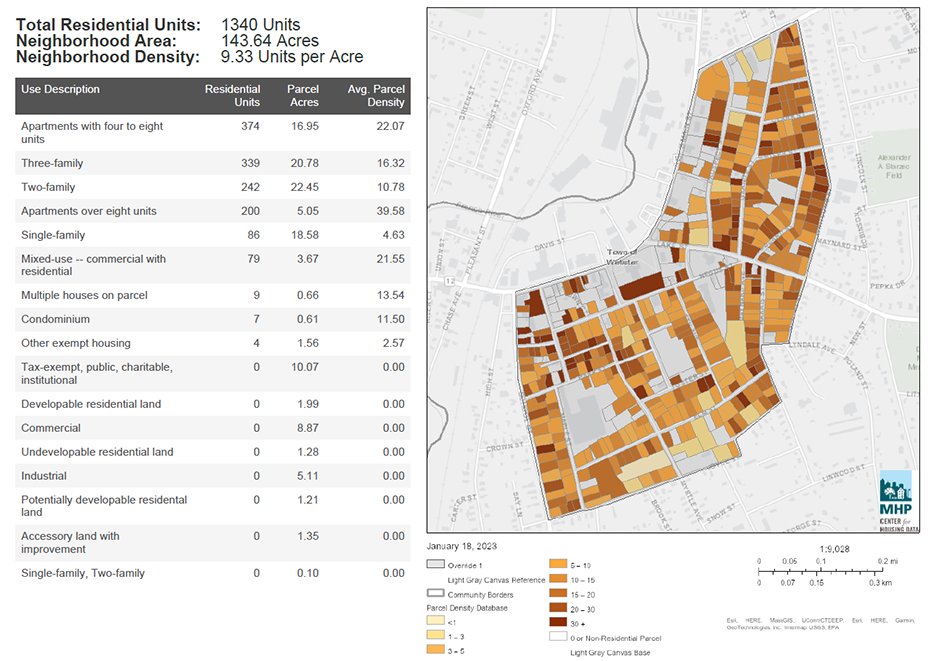Select 'Accessory land with improvement' label
The width and height of the screenshot is (936, 661).
tap(70, 542)
